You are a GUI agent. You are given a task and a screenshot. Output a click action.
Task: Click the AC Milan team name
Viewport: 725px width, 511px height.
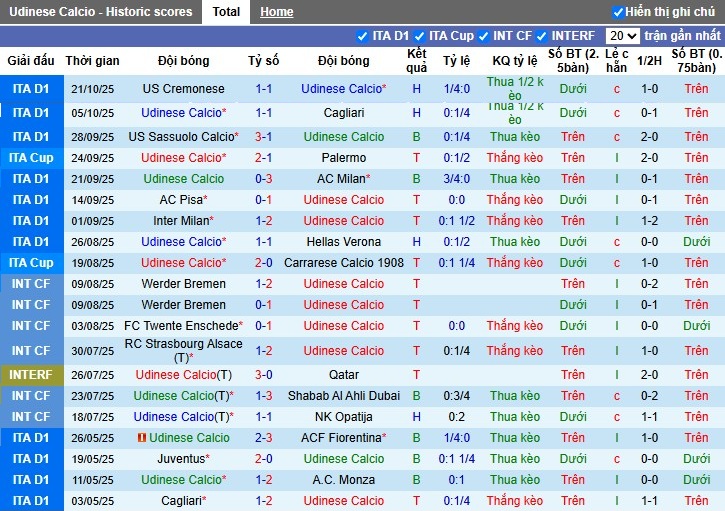(340, 179)
